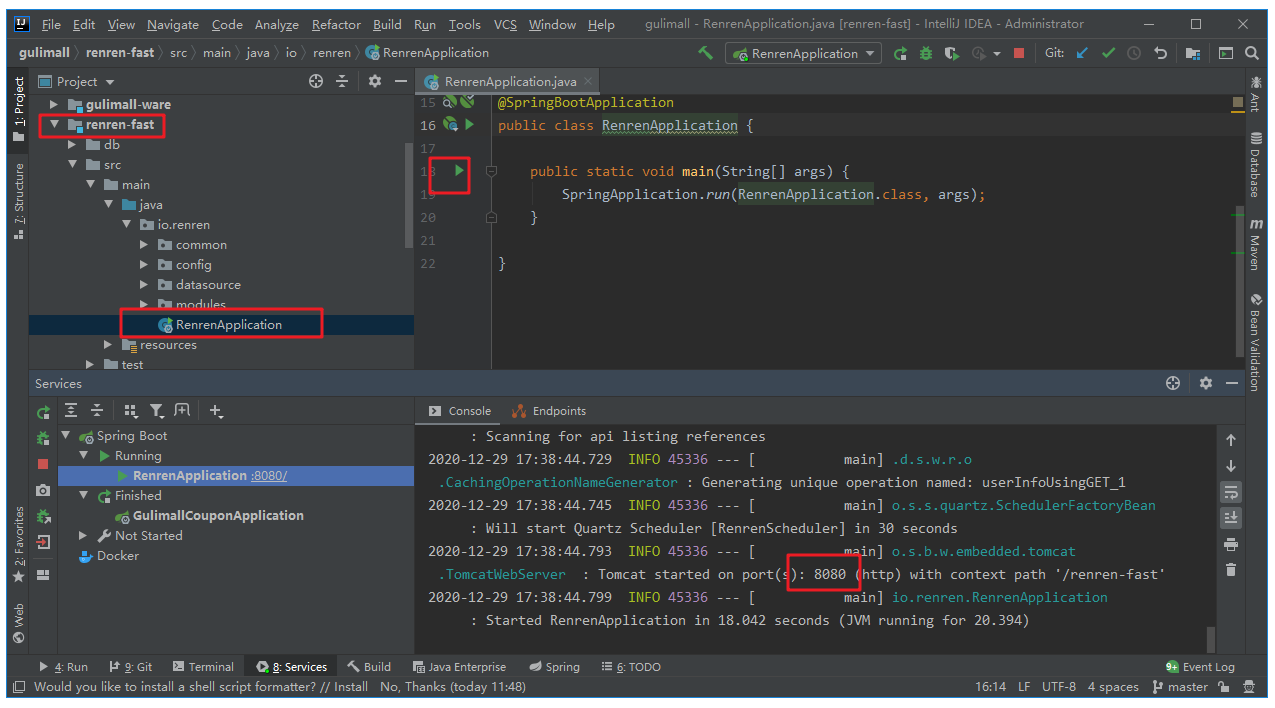
Task: Rerun RenrenApplication from the top toolbar
Action: 901,53
